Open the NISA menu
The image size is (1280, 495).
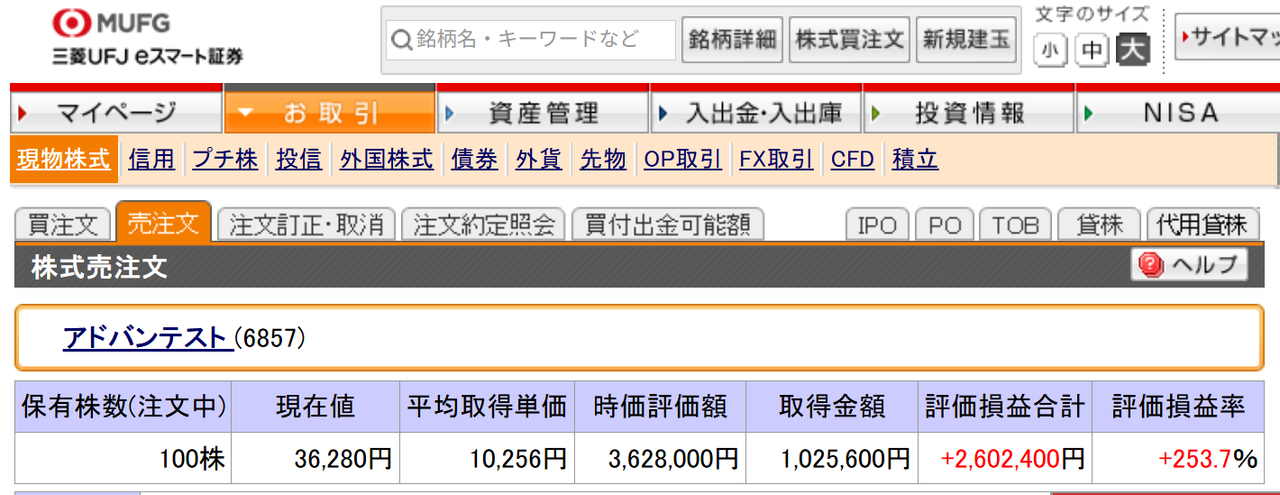click(1178, 113)
